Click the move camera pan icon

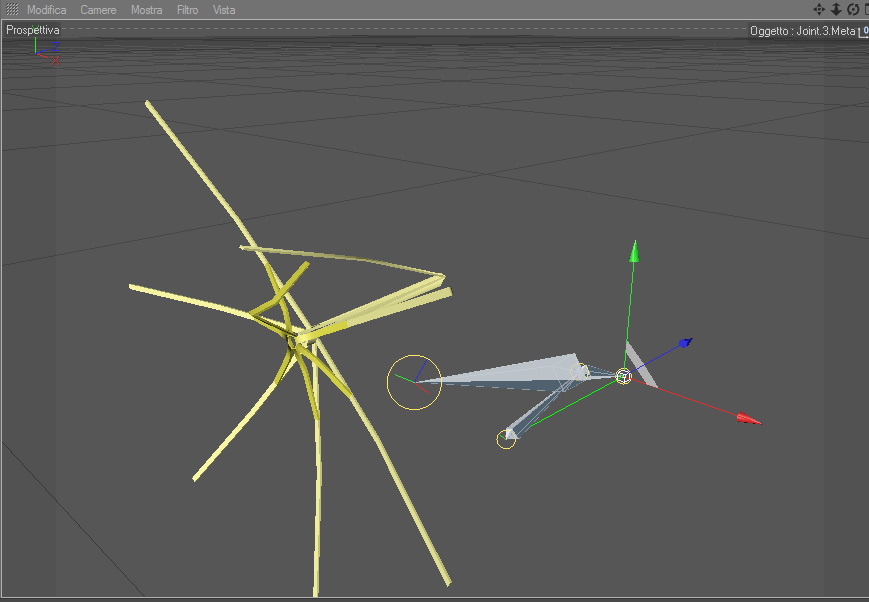(x=819, y=9)
